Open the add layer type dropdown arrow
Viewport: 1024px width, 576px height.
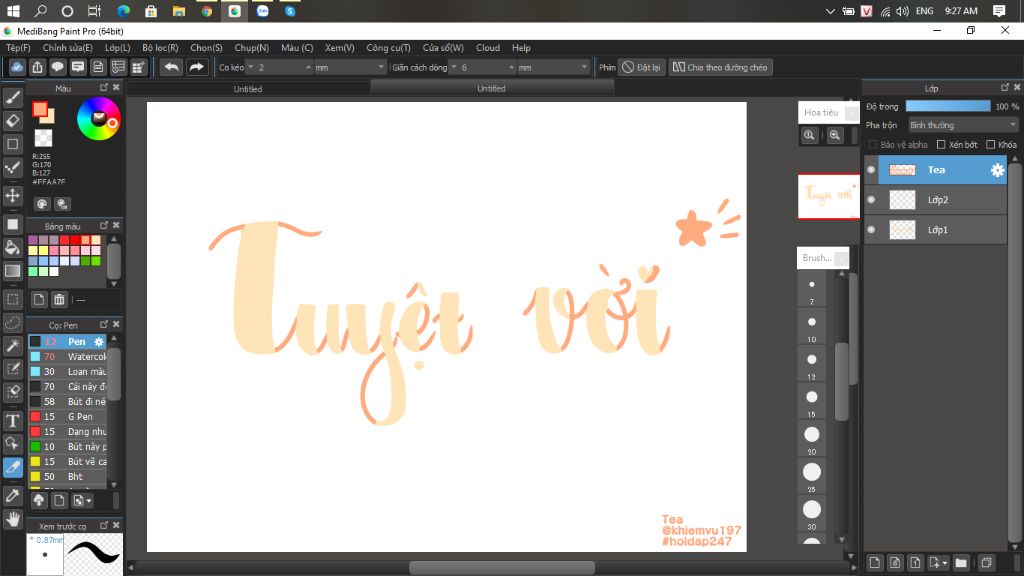(945, 562)
